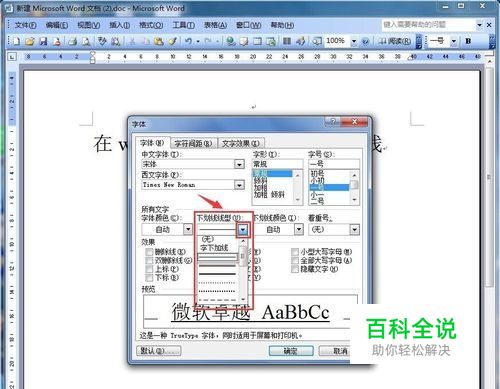Click the Redo arrow icon
Viewport: 500px width, 389px height.
click(x=208, y=41)
